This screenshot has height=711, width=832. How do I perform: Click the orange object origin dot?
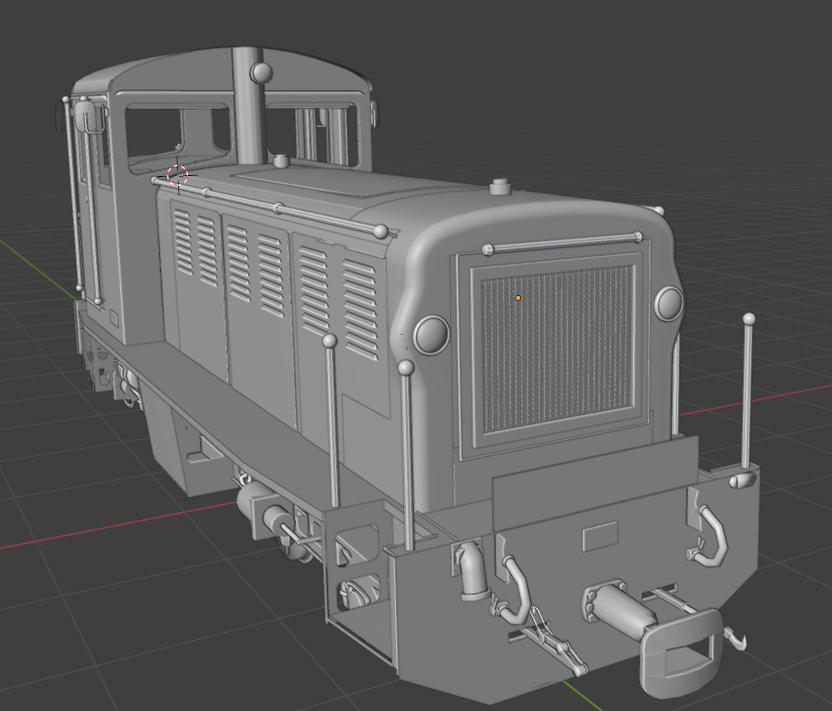coord(518,298)
